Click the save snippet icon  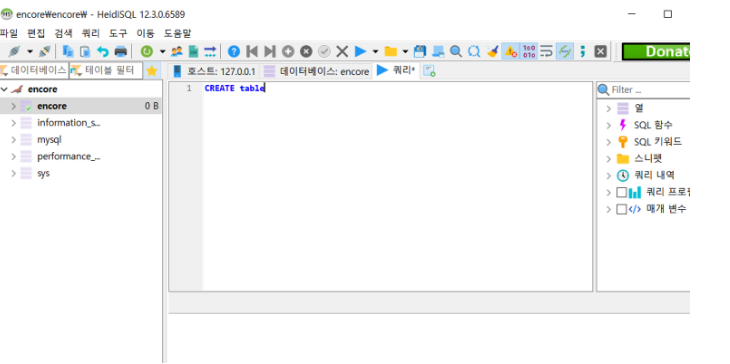tap(438, 51)
